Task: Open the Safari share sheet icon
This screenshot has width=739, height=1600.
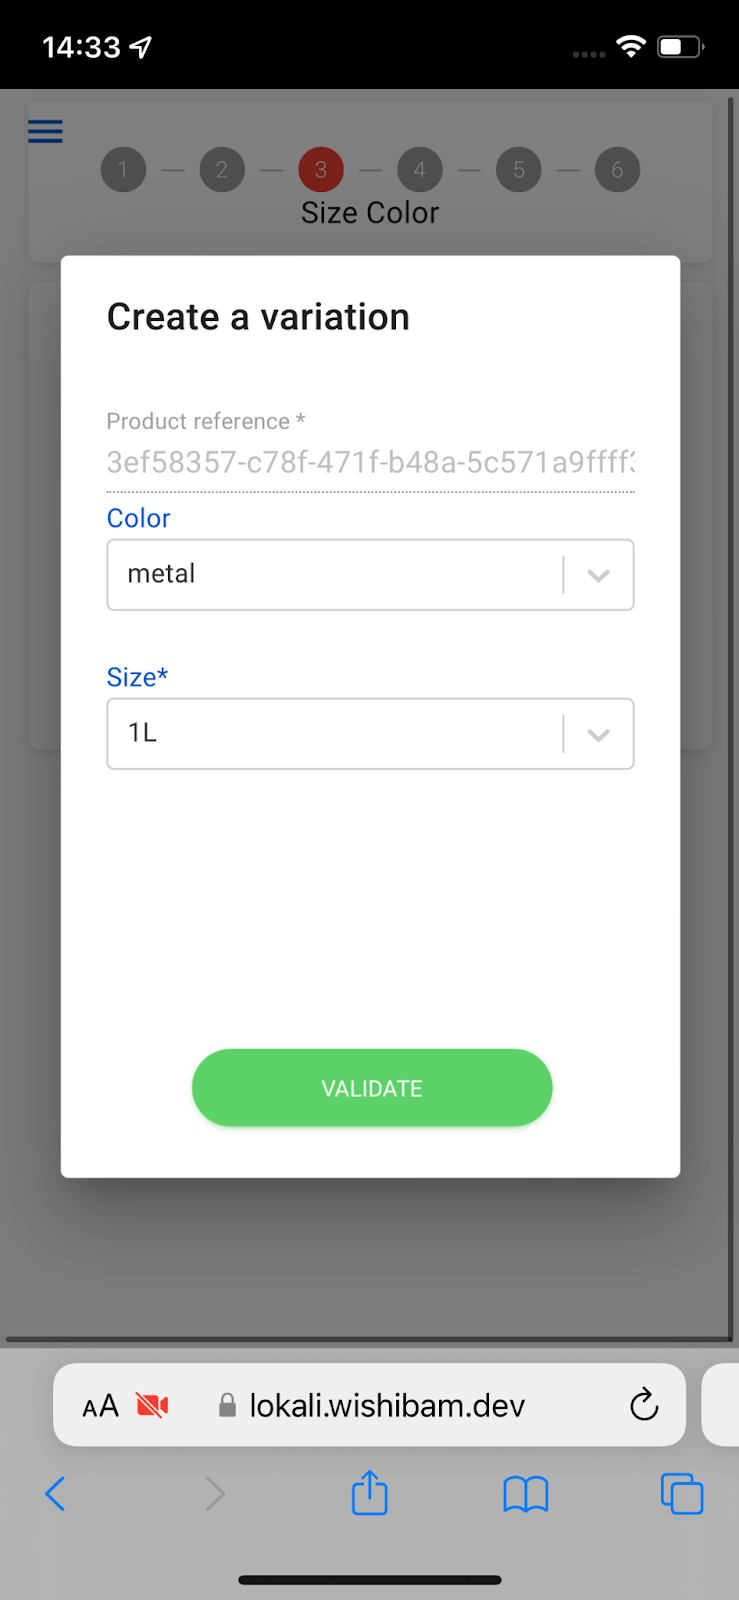Action: click(370, 1491)
